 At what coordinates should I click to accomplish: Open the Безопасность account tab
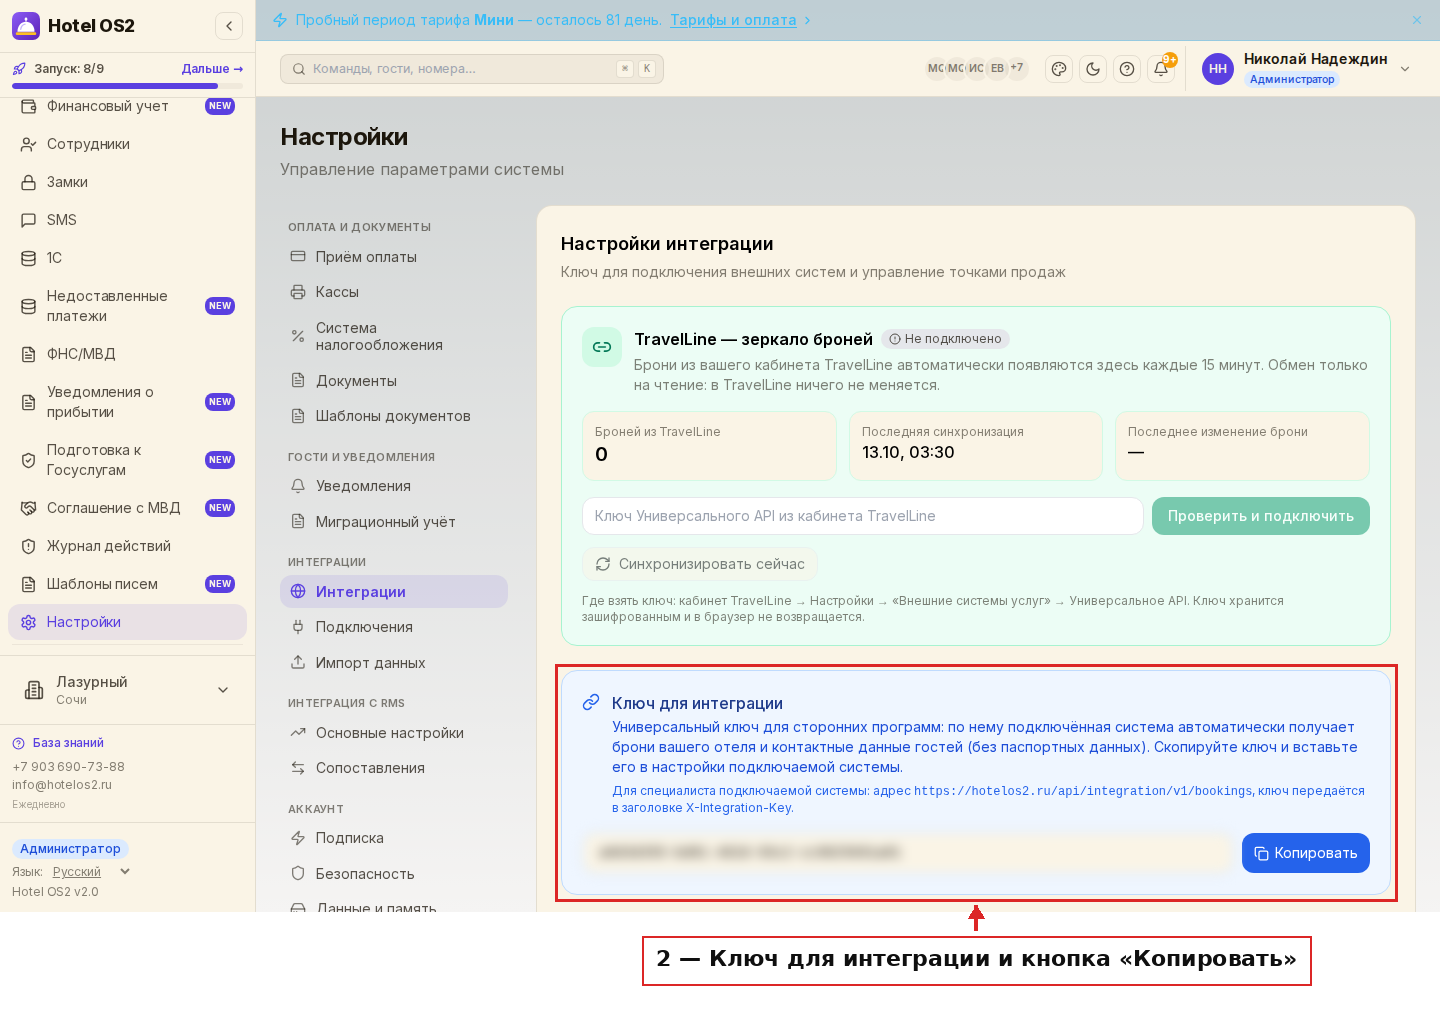tap(394, 874)
